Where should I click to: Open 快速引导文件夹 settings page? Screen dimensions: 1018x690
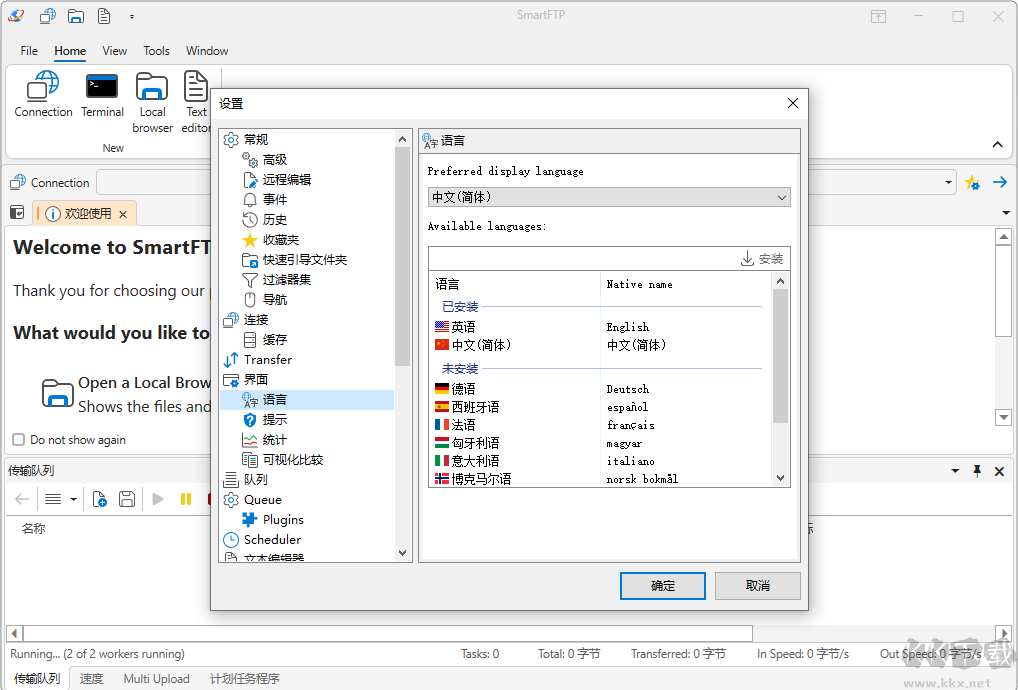(x=304, y=260)
